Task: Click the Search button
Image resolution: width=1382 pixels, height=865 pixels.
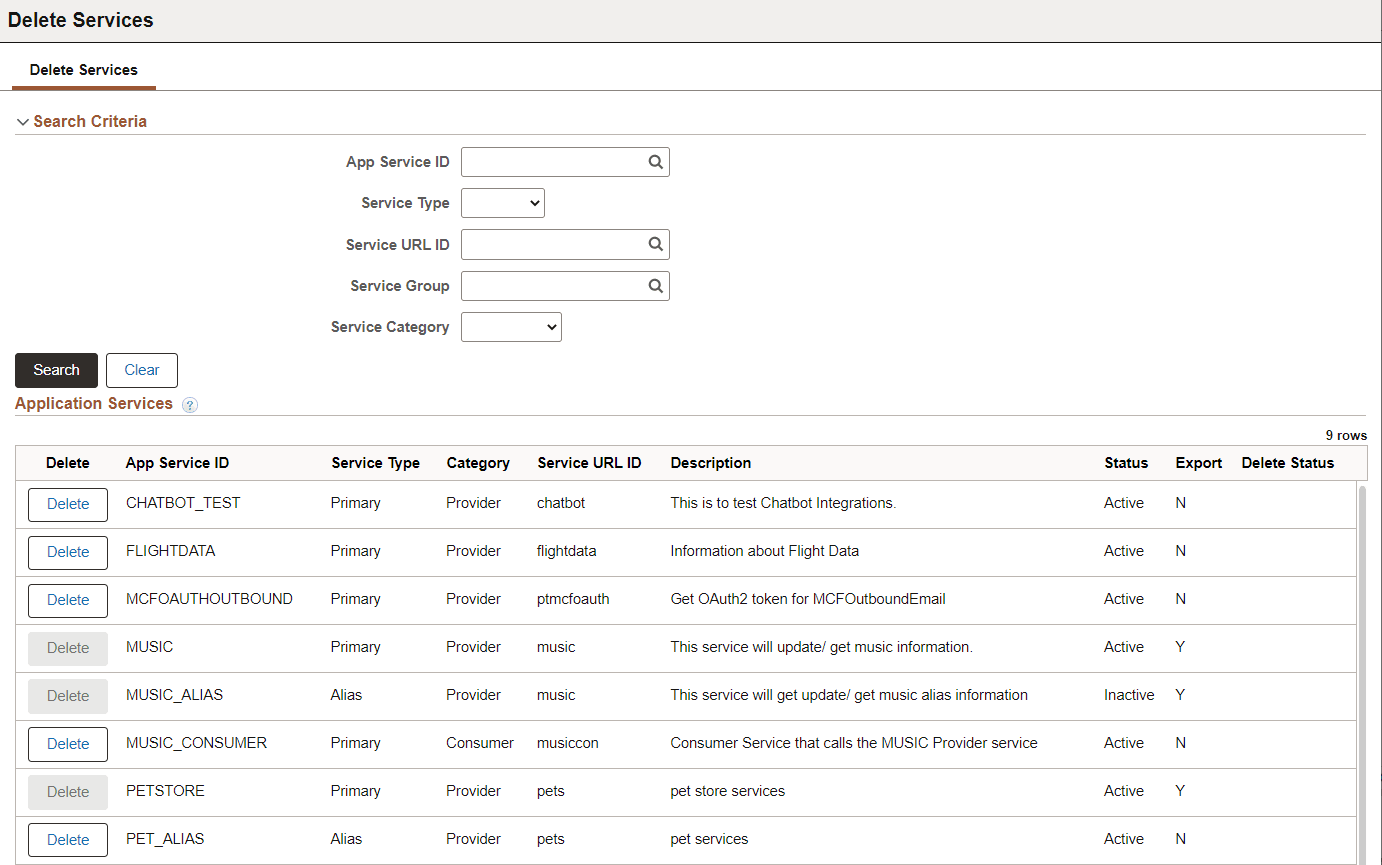Action: click(x=56, y=370)
